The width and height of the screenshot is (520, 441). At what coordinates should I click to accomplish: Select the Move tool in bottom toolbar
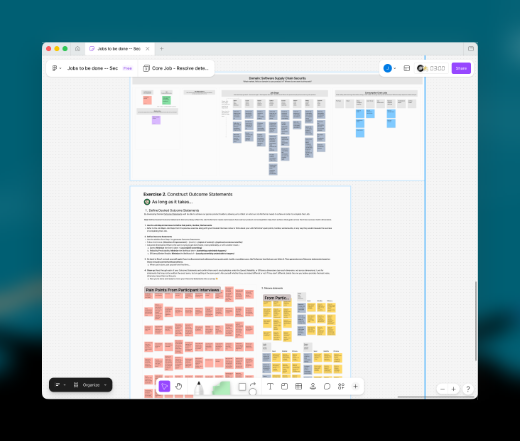click(x=164, y=386)
